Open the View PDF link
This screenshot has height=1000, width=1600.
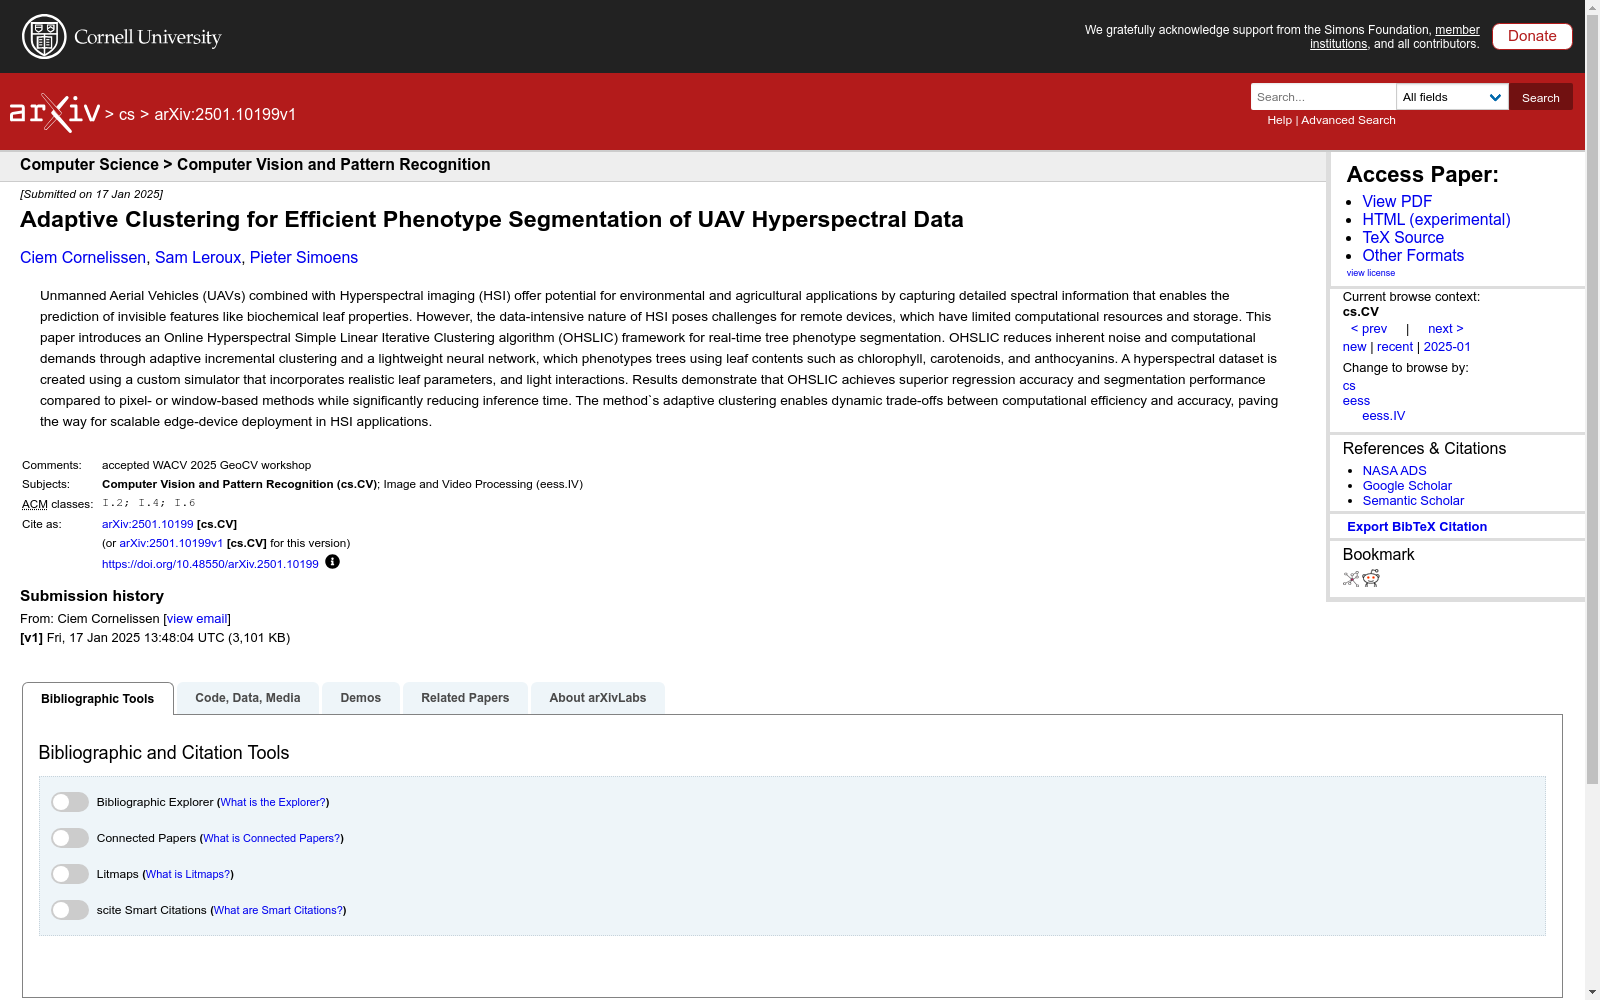[1397, 201]
